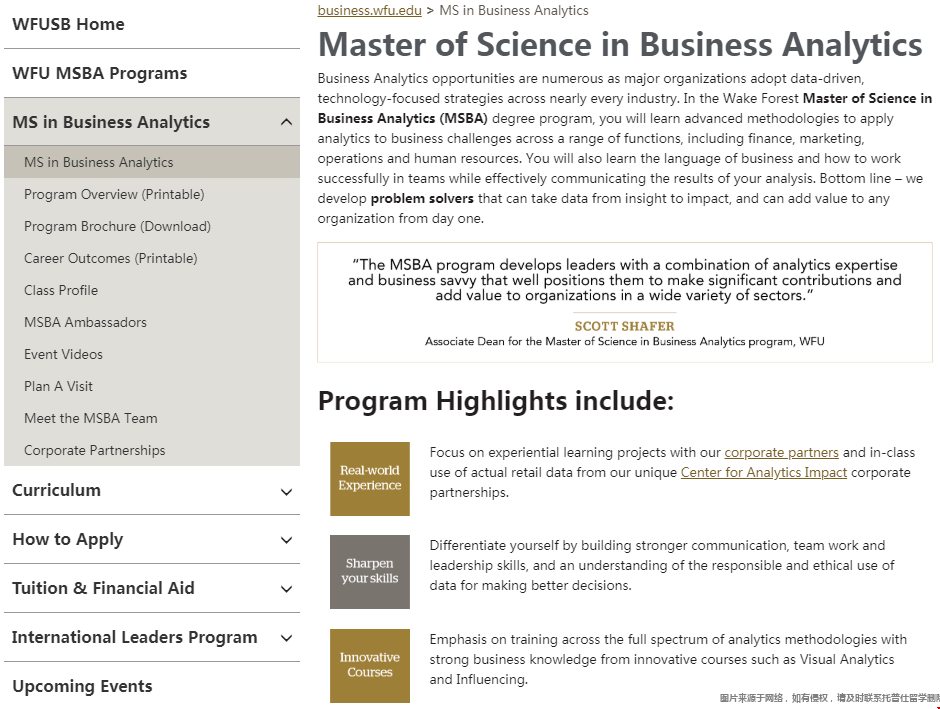Open the Sharpen your skills tile

[x=370, y=572]
